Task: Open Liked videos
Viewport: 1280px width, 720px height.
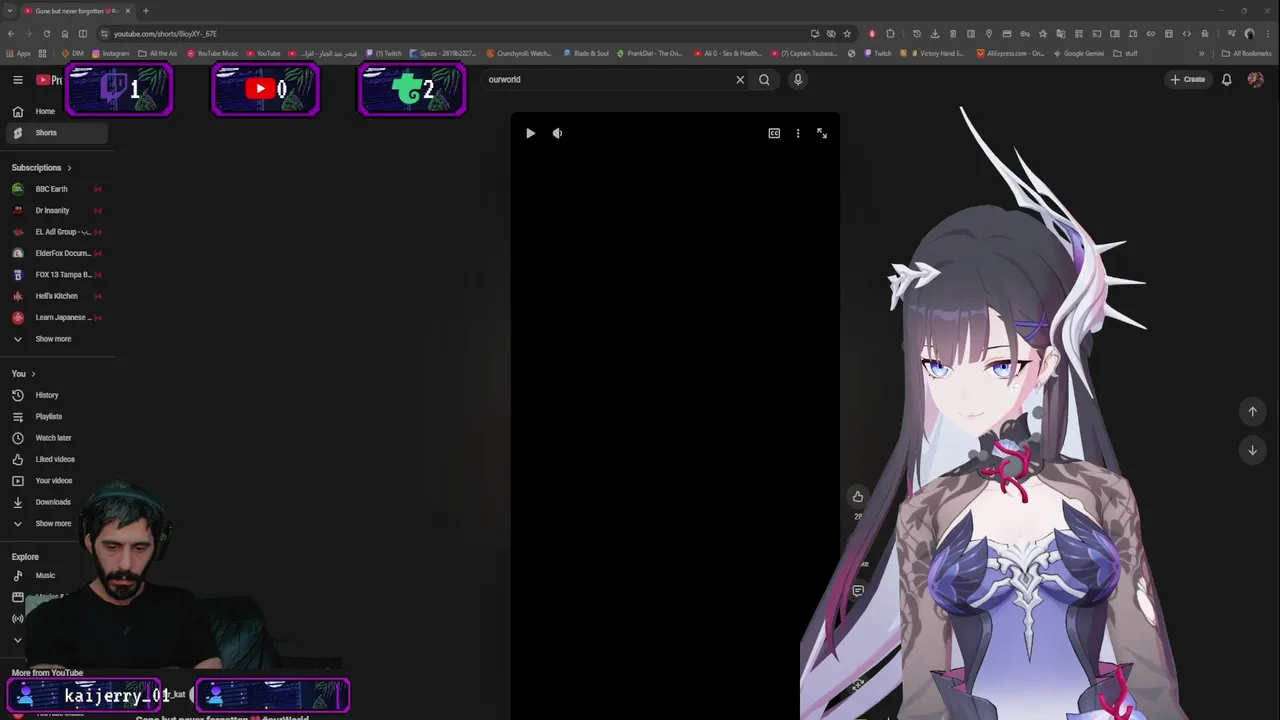Action: point(57,459)
